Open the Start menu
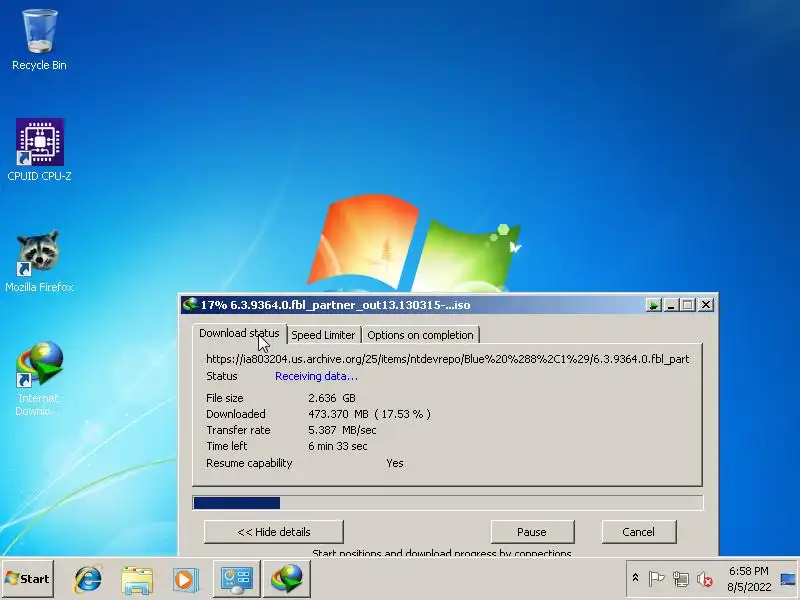This screenshot has width=800, height=600. pyautogui.click(x=28, y=579)
